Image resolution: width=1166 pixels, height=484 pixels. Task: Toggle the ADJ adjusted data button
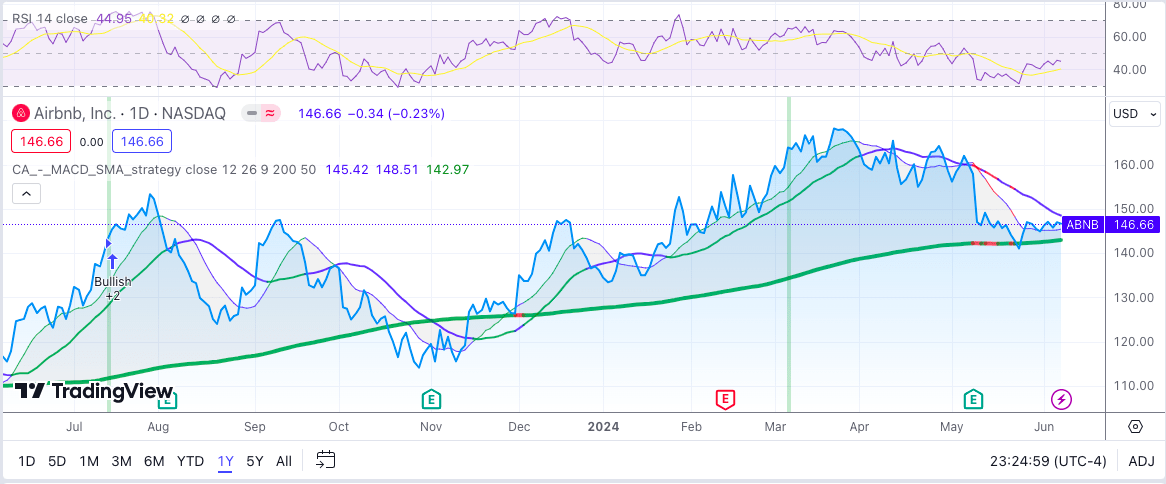pos(1141,461)
